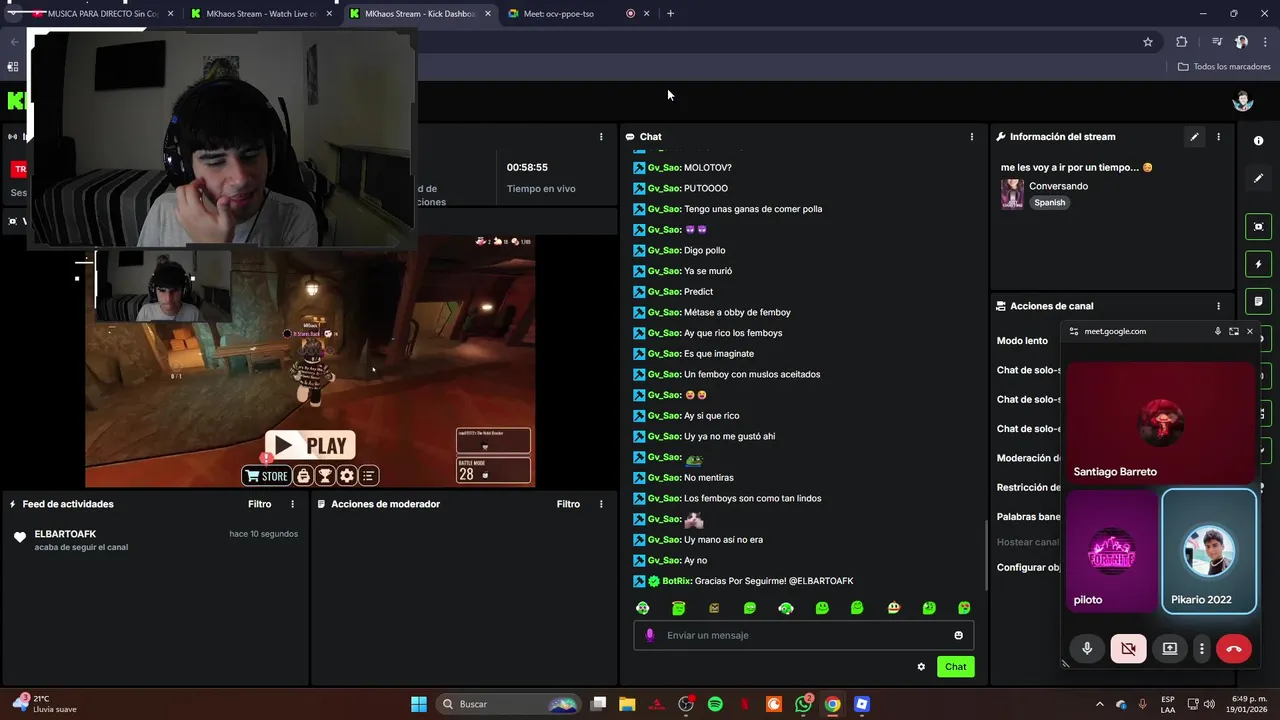Open Chat panel three-dot menu

tap(971, 137)
